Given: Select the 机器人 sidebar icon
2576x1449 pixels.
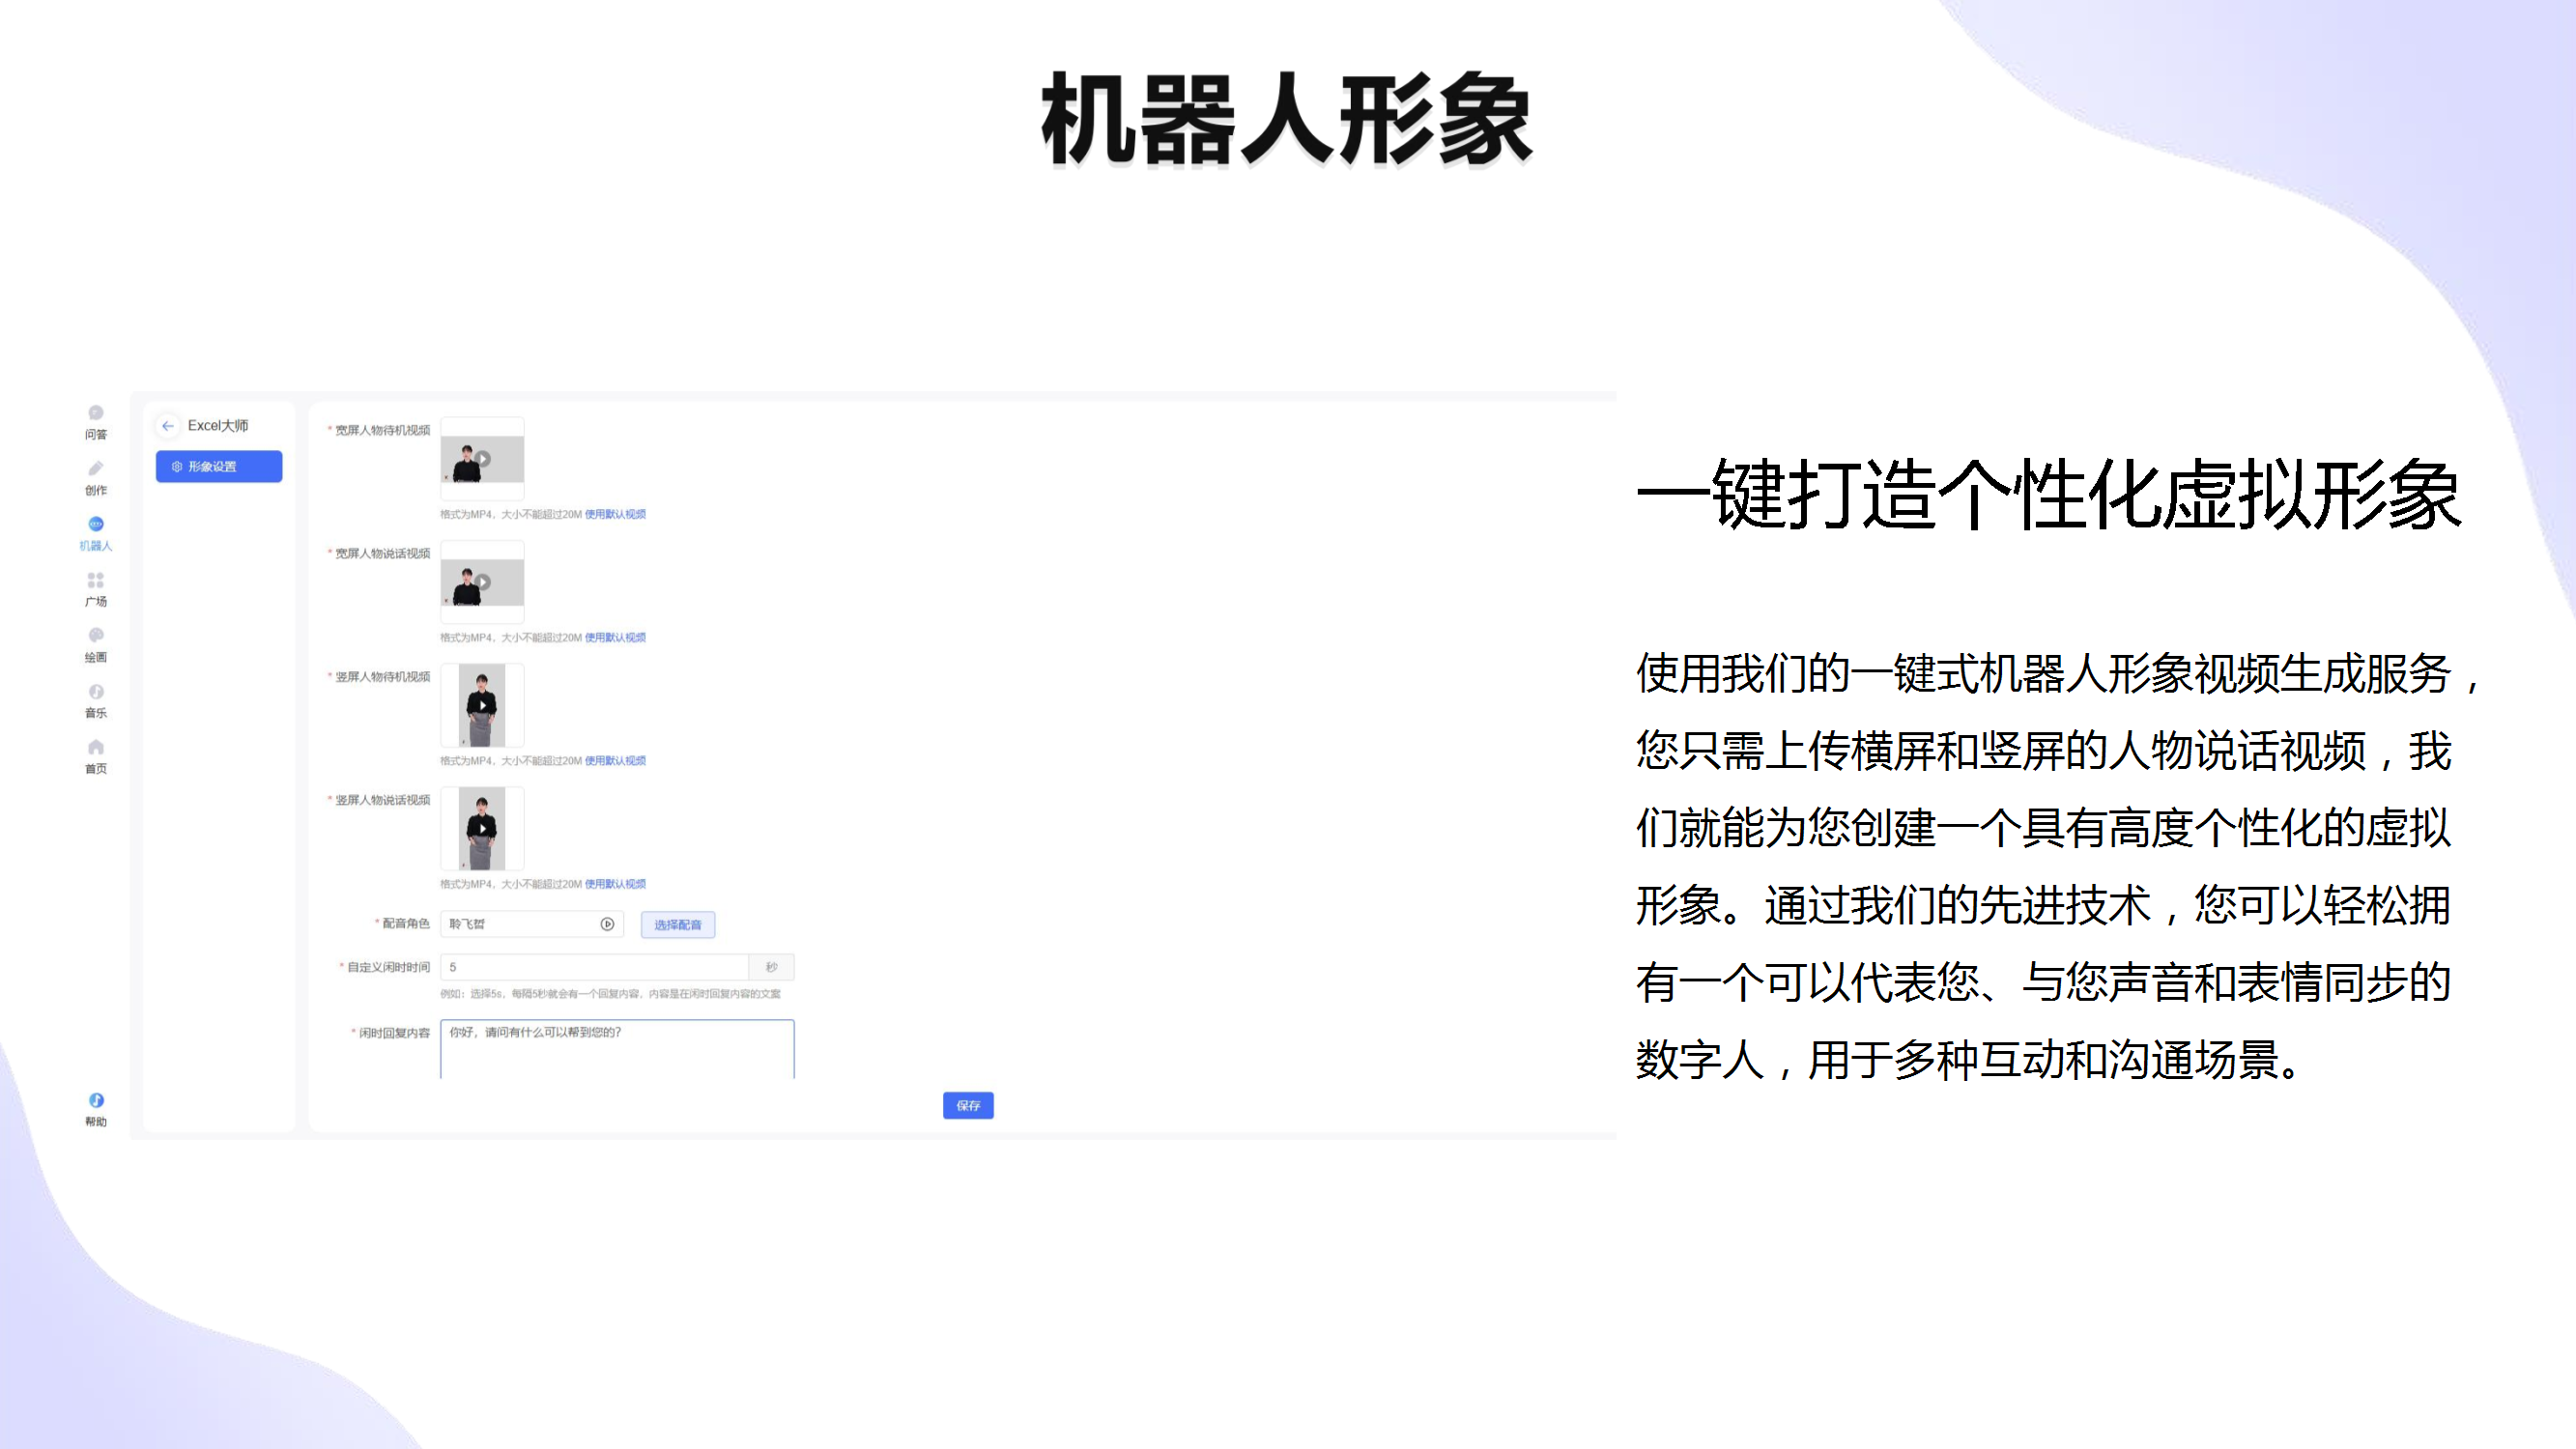Looking at the screenshot, I should (96, 532).
